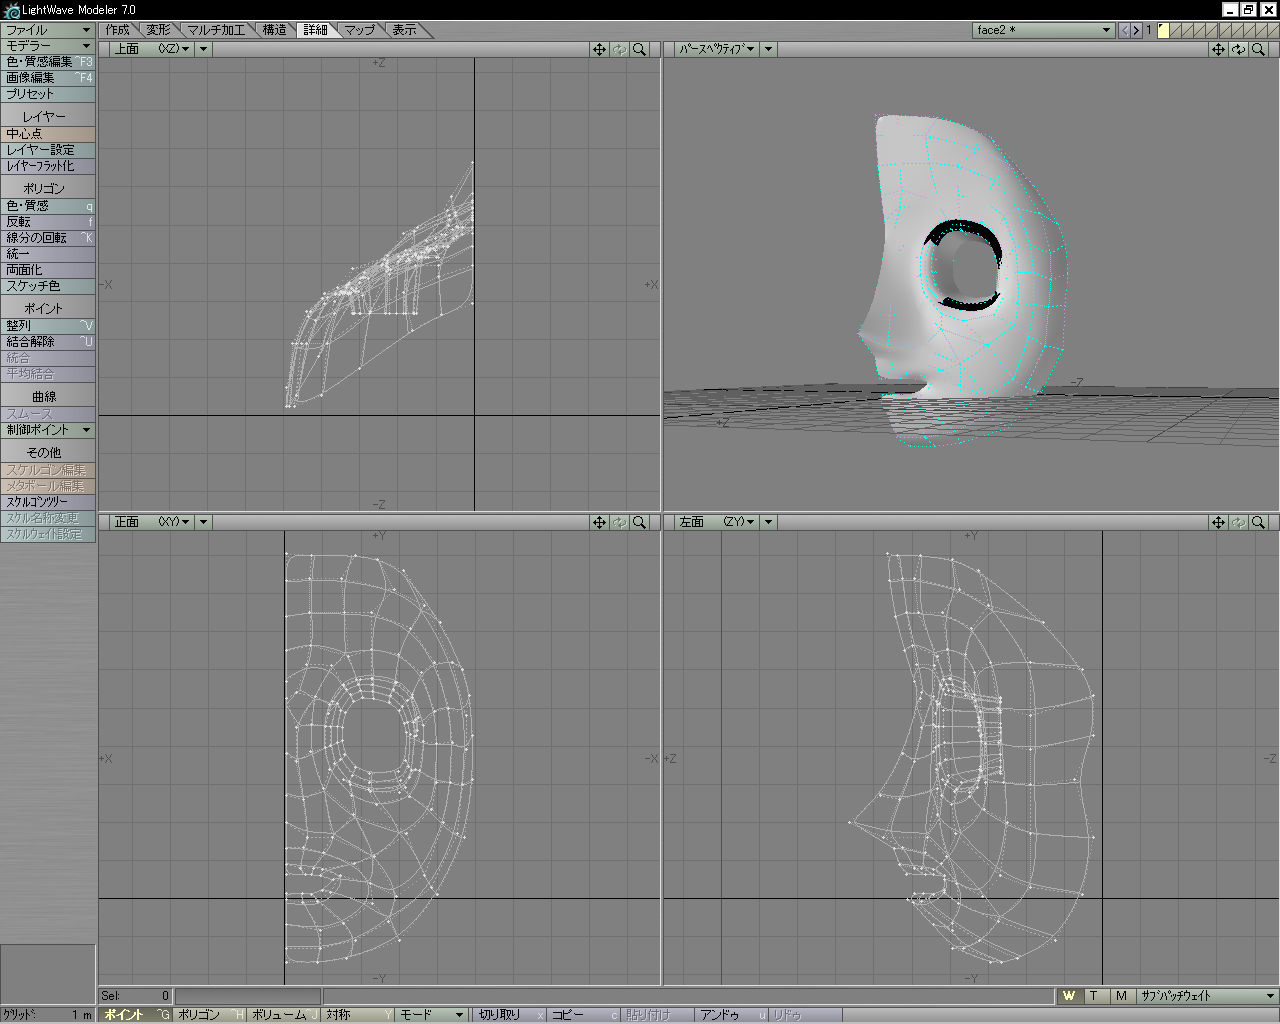The width and height of the screenshot is (1280, 1024).
Task: Click the pan icon in the perspective viewport
Action: pyautogui.click(x=1218, y=49)
